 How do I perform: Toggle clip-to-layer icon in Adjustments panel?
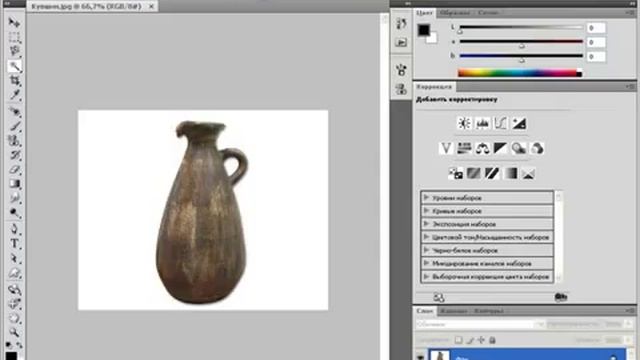561,297
